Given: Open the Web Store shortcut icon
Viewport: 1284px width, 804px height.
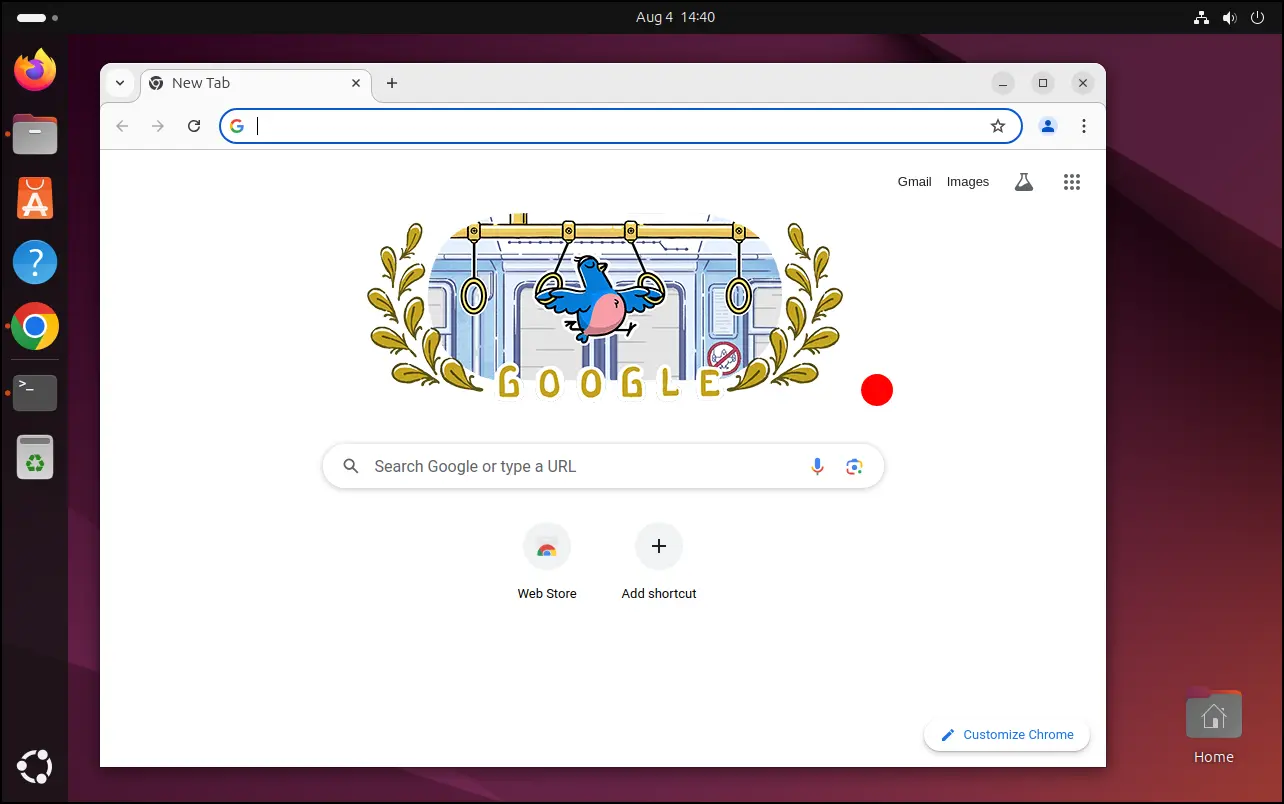Looking at the screenshot, I should point(547,547).
